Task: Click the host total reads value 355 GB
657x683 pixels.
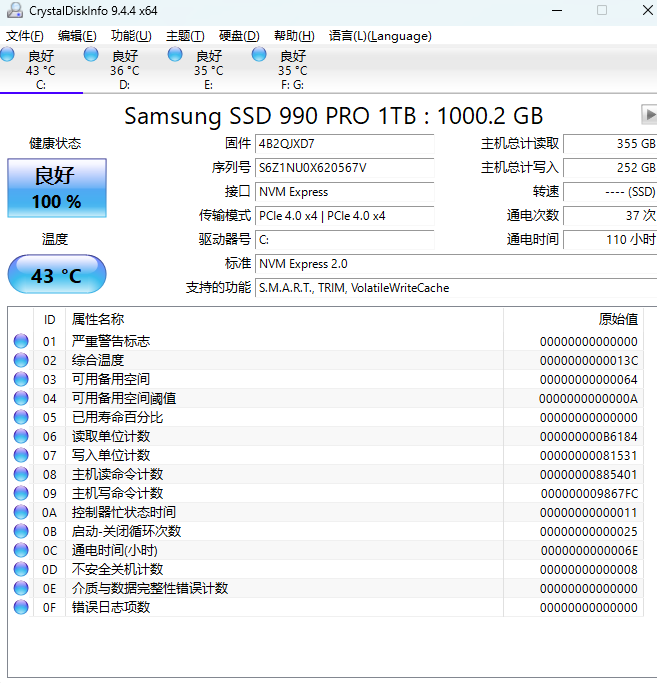Action: (x=610, y=144)
